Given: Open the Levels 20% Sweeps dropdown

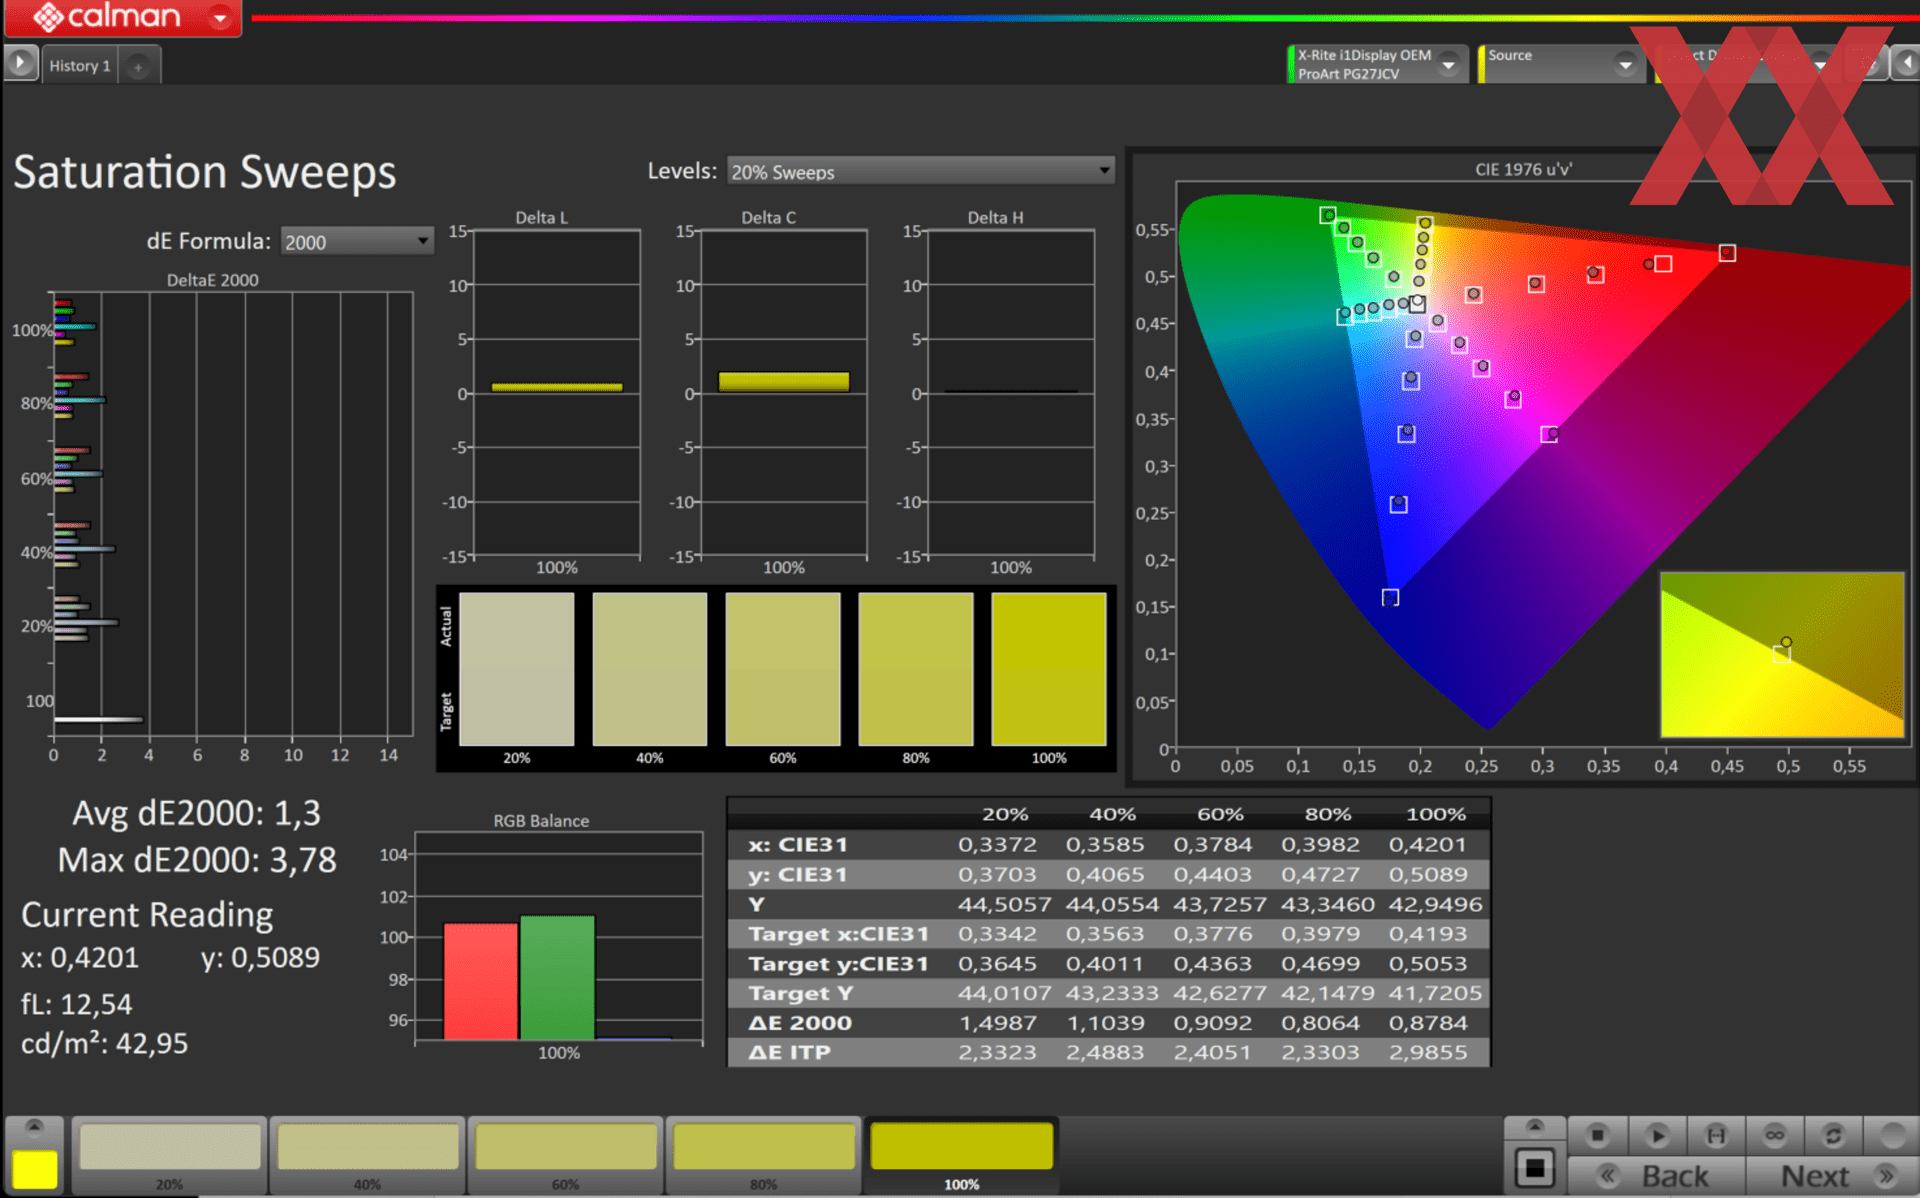Looking at the screenshot, I should tap(920, 171).
